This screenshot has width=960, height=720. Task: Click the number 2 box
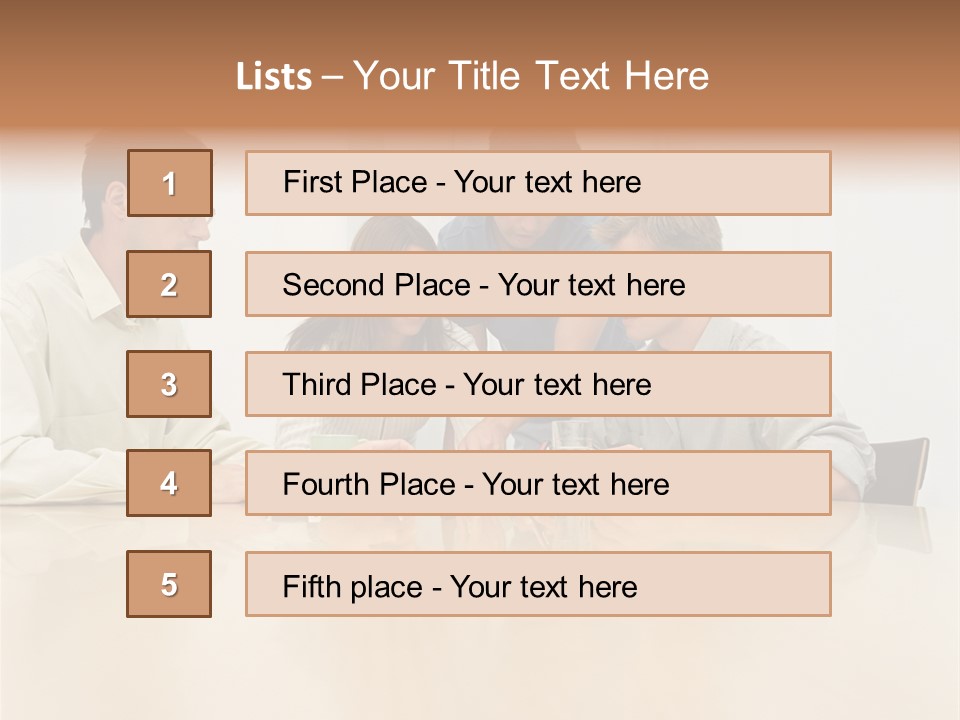coord(169,284)
